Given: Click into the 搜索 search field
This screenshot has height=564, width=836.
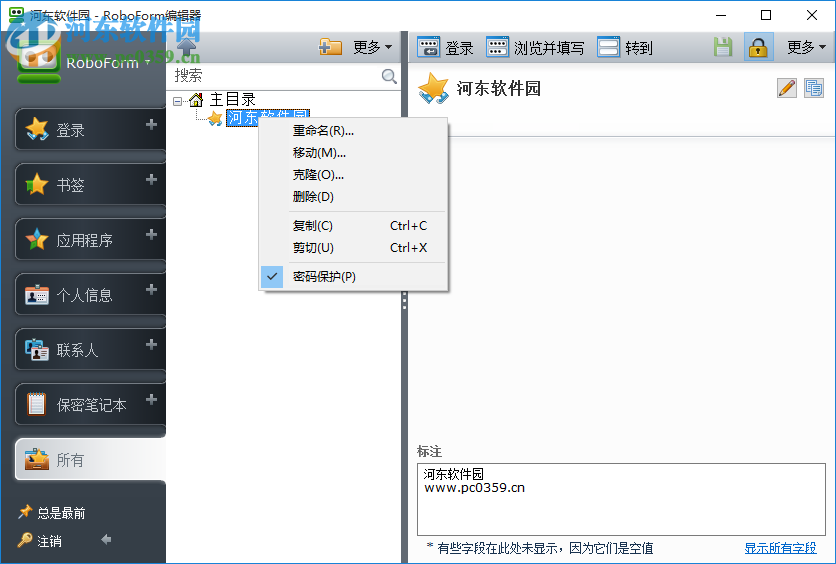Looking at the screenshot, I should click(x=275, y=76).
